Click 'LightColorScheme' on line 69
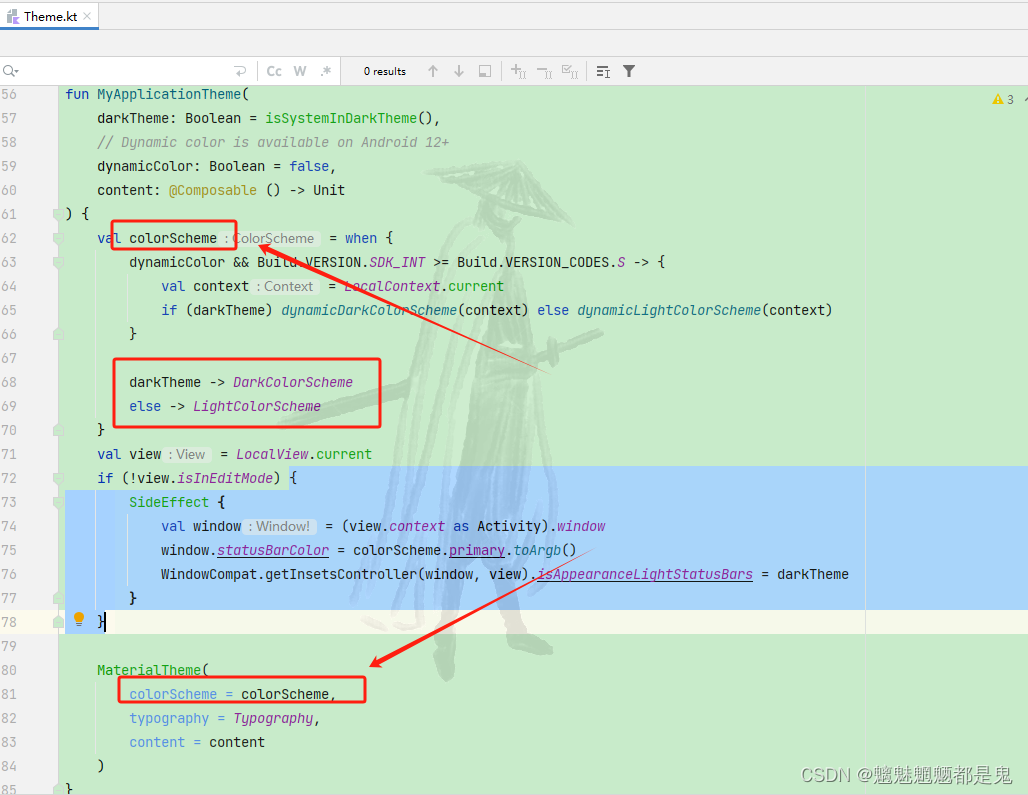1028x795 pixels. point(256,406)
